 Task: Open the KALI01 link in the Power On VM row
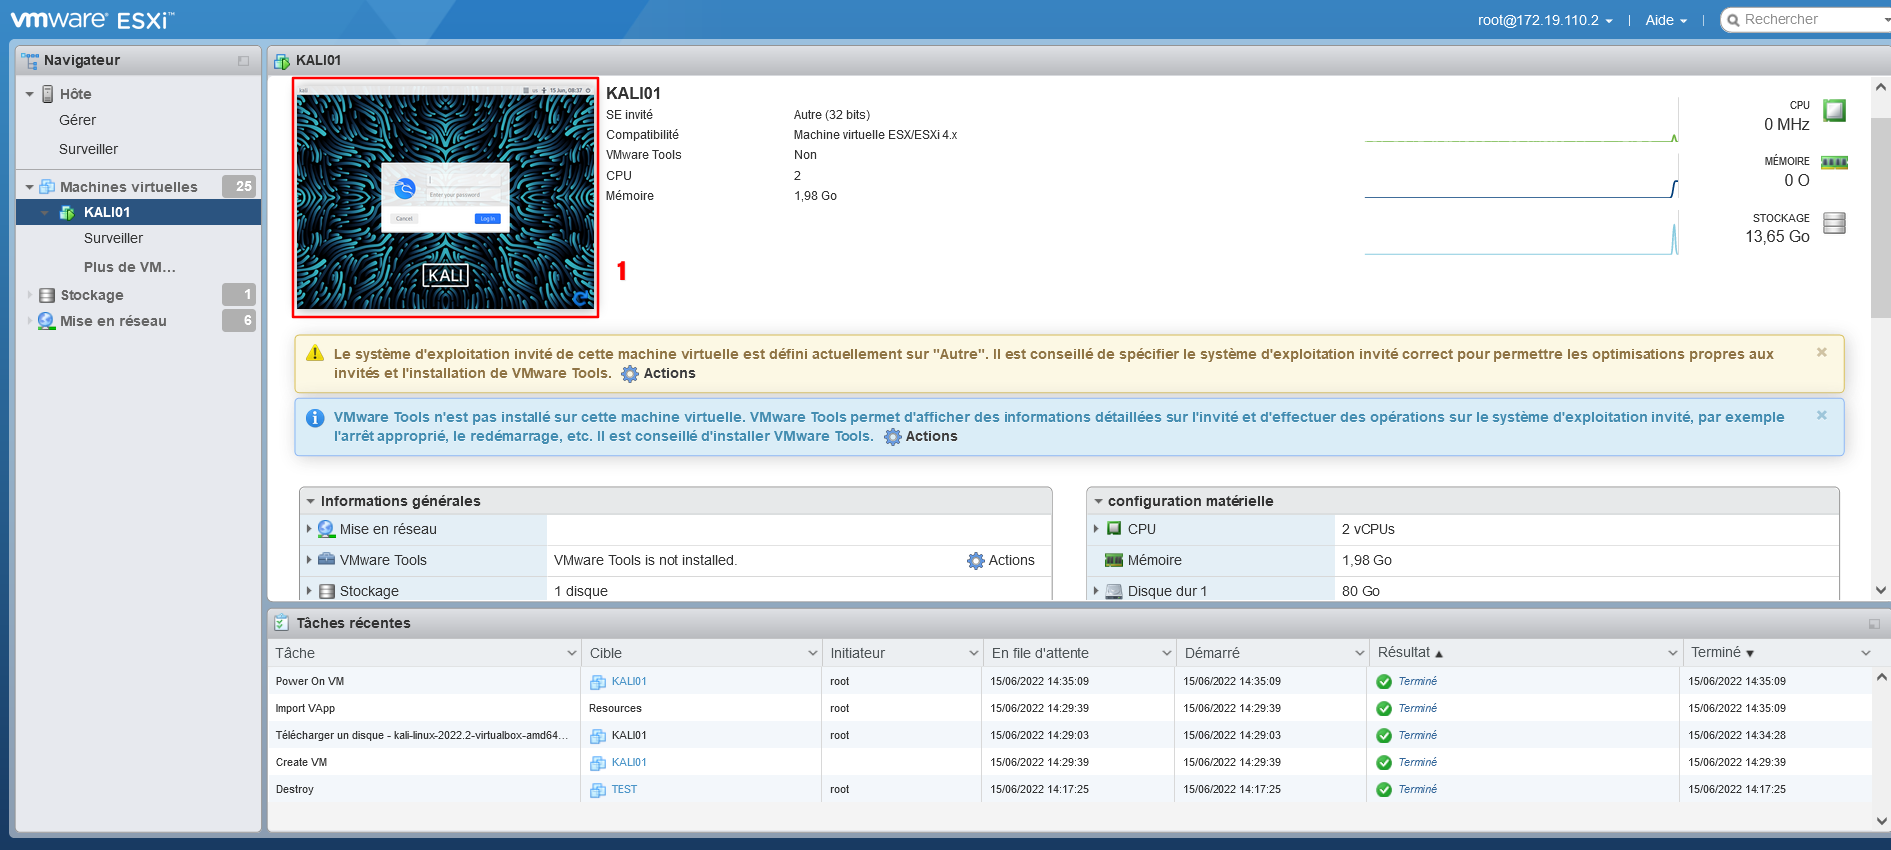(x=629, y=681)
